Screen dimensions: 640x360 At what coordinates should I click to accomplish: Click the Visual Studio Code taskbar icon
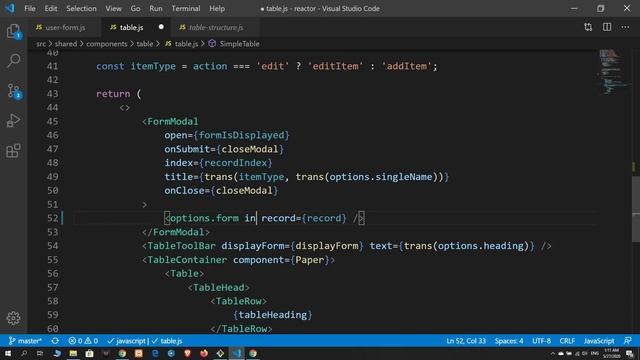[x=237, y=353]
